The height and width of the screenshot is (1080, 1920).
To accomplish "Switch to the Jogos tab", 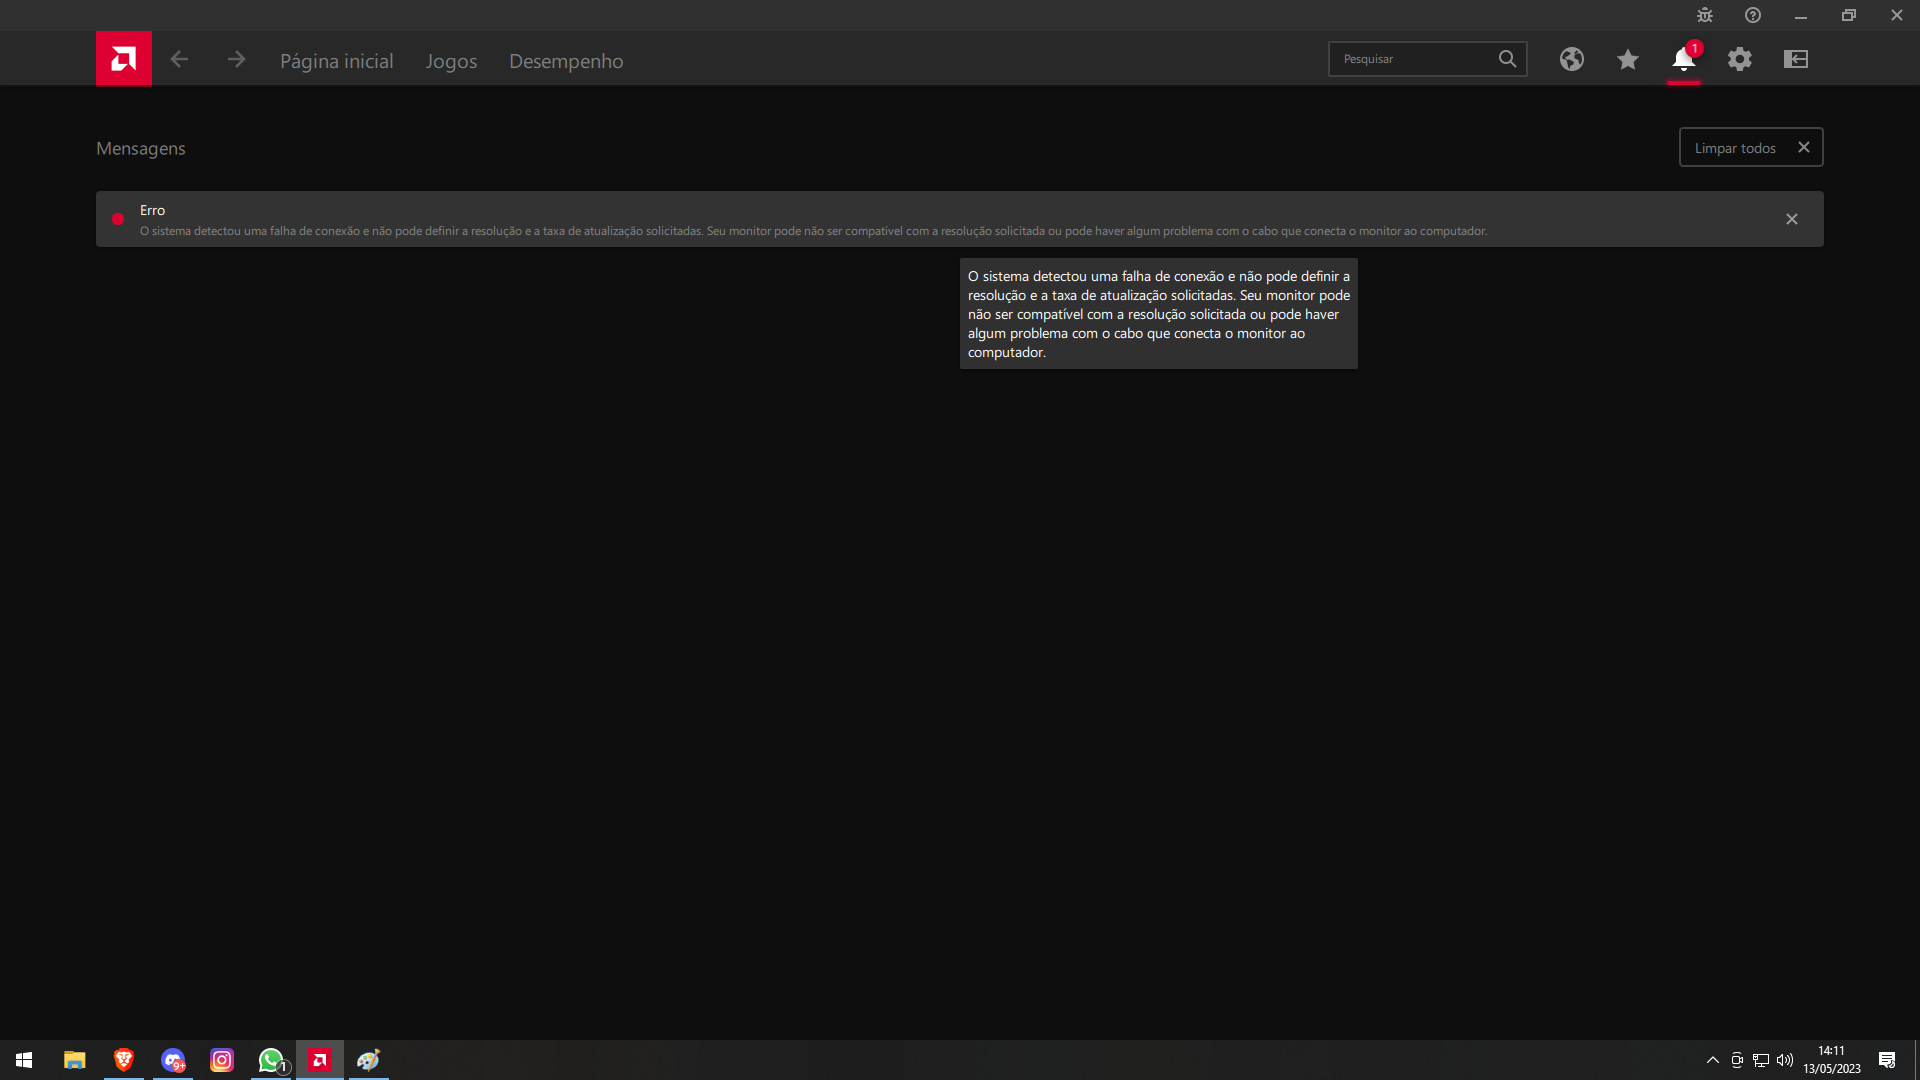I will (451, 61).
